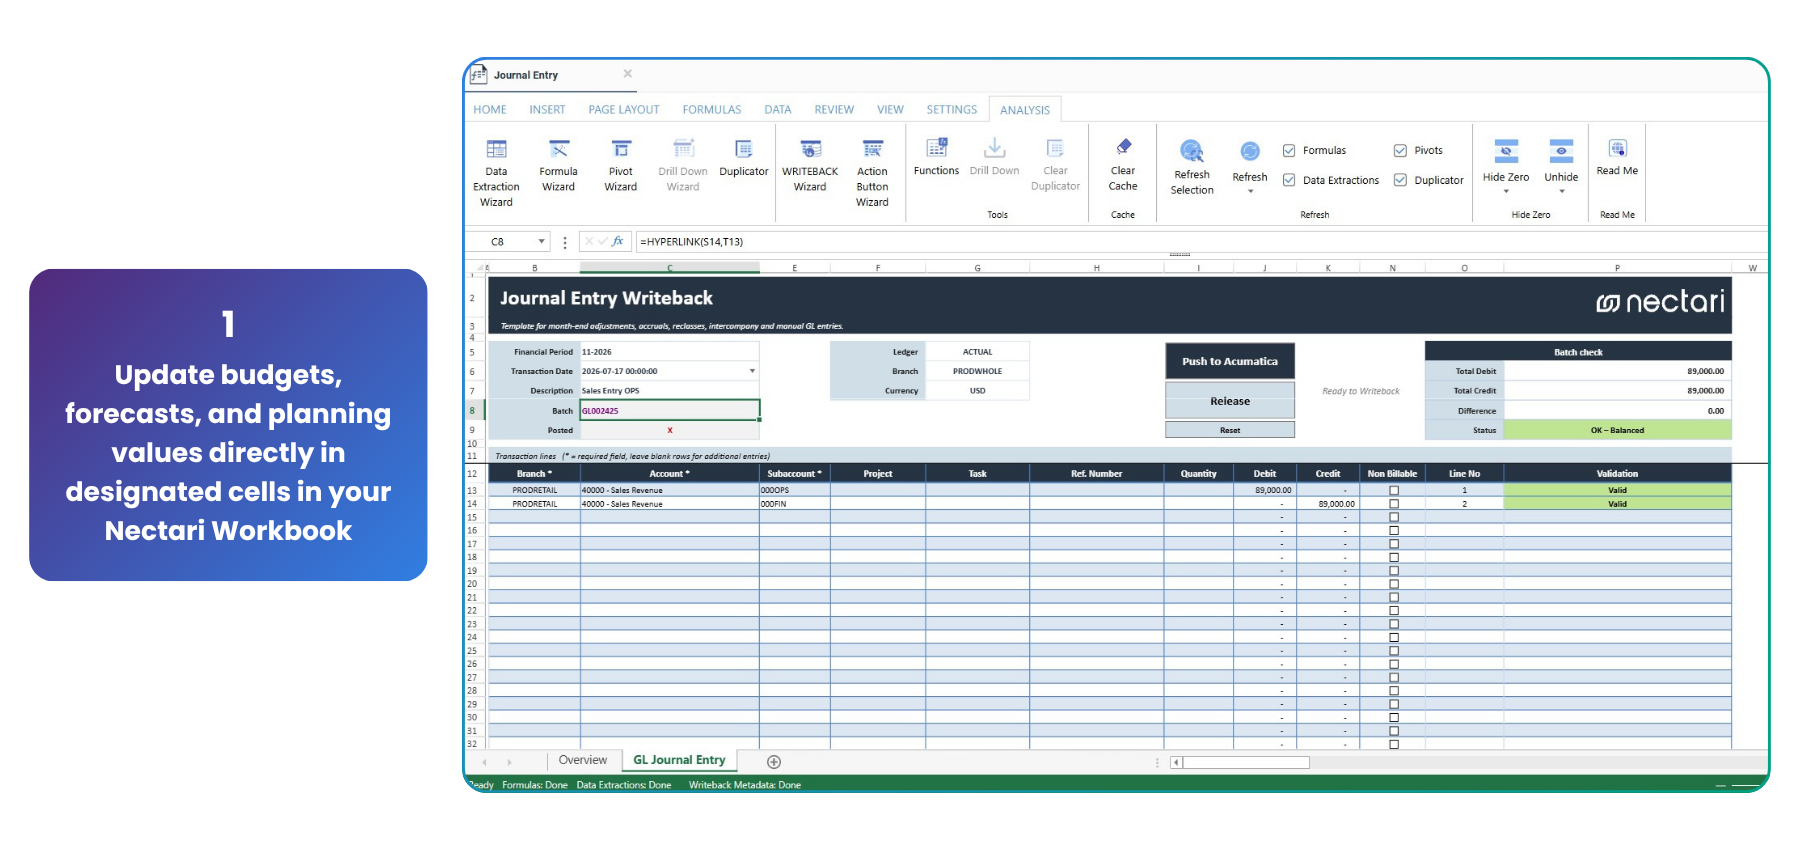Uncheck the Data Extractions refresh checkbox

coord(1289,180)
